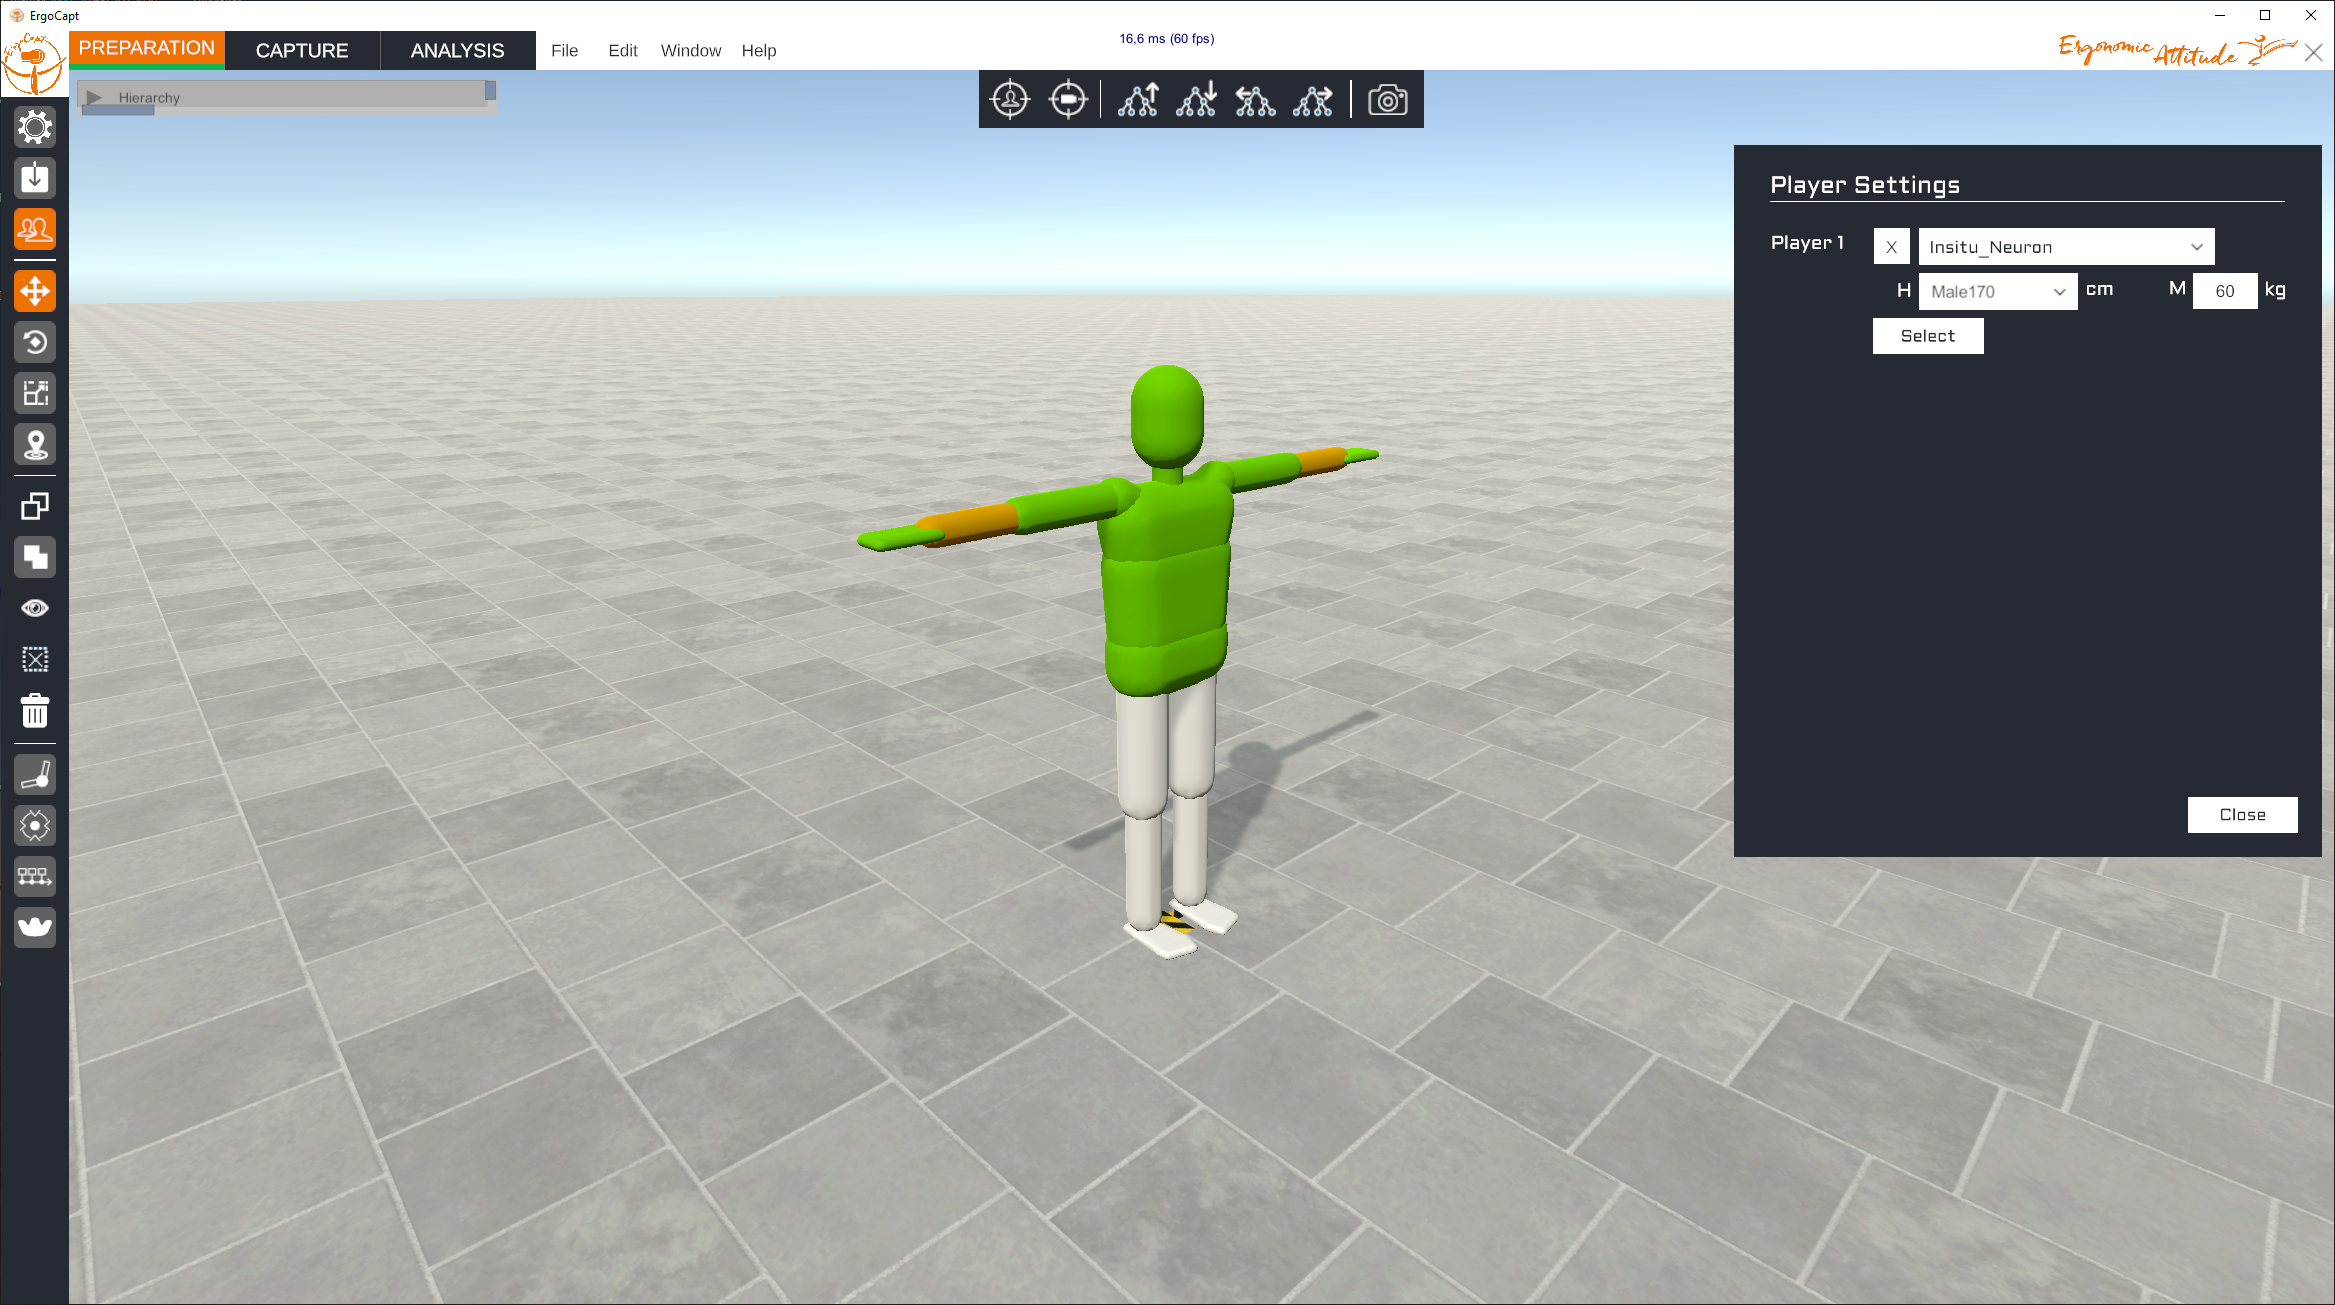This screenshot has height=1305, width=2335.
Task: Activate the orange move/translate tool
Action: tap(35, 291)
